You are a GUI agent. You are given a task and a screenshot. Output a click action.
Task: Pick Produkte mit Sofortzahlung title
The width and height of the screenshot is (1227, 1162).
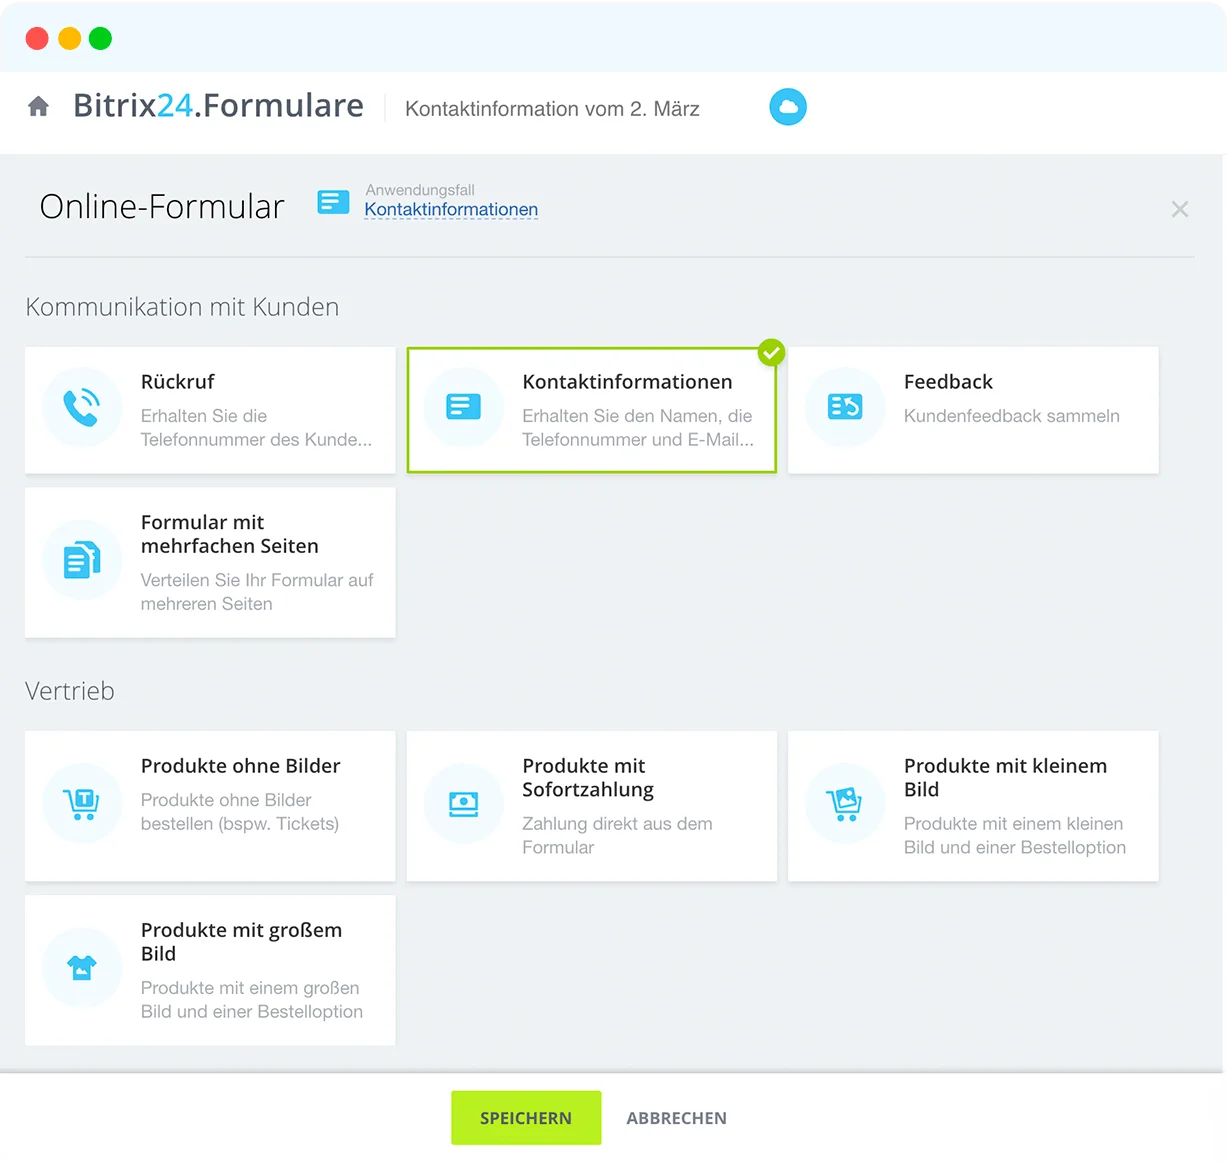(x=588, y=778)
